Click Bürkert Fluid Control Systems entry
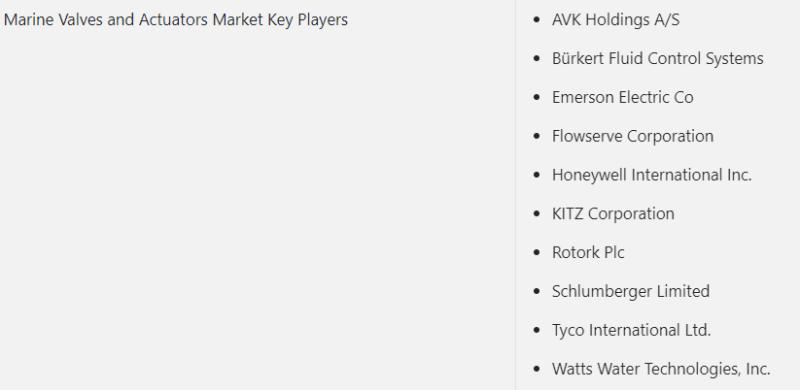The image size is (800, 390). (x=657, y=59)
